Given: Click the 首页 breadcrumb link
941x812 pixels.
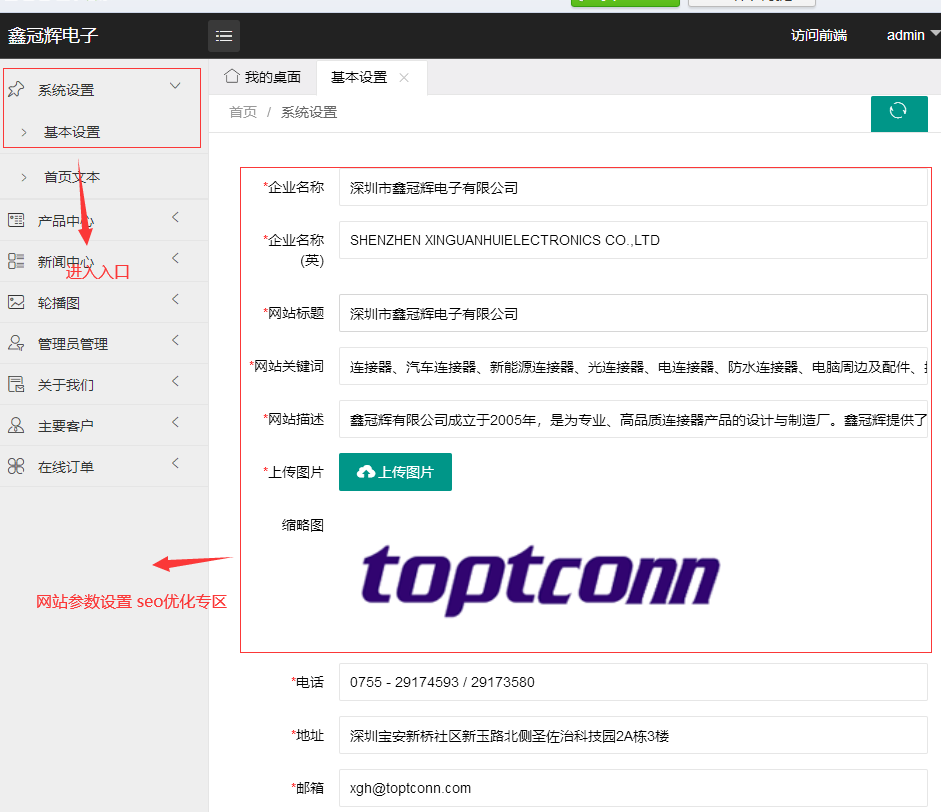Looking at the screenshot, I should point(243,112).
